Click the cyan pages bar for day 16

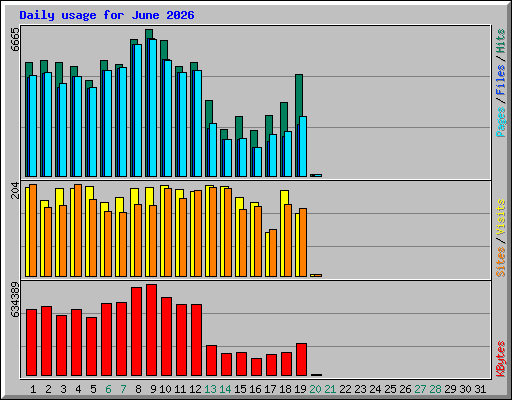coord(258,162)
